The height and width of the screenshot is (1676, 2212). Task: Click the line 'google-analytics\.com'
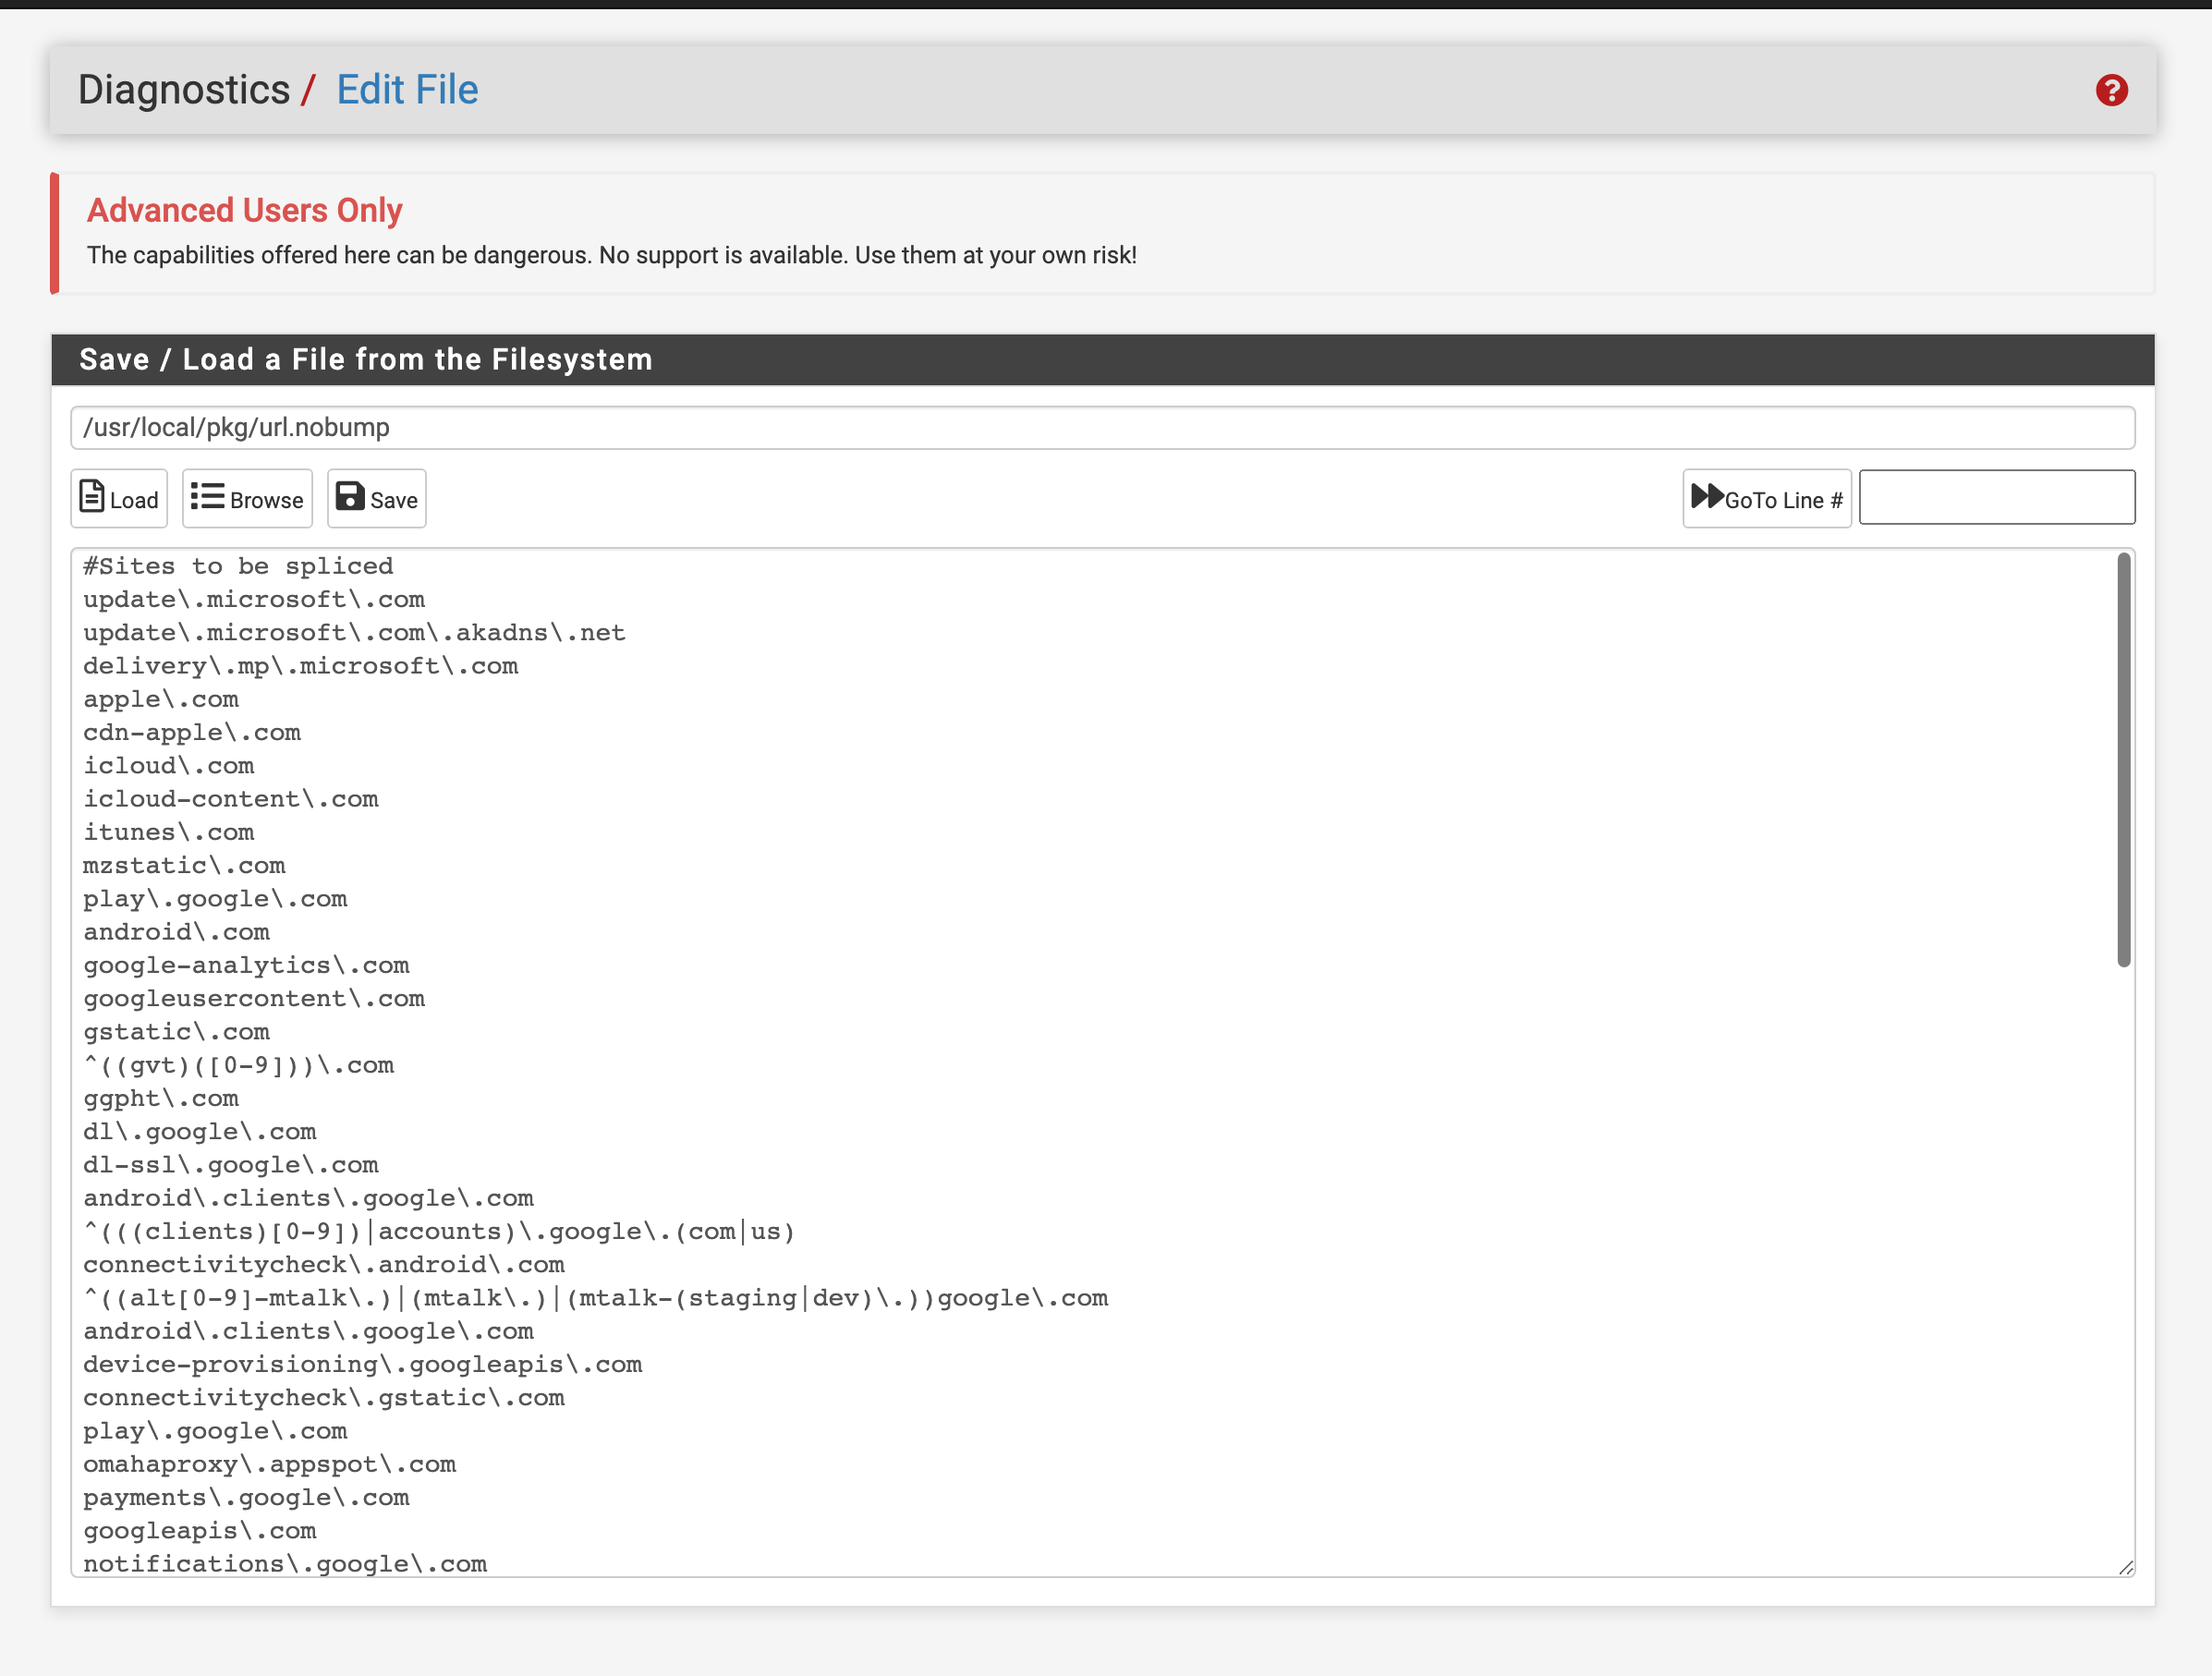click(246, 965)
